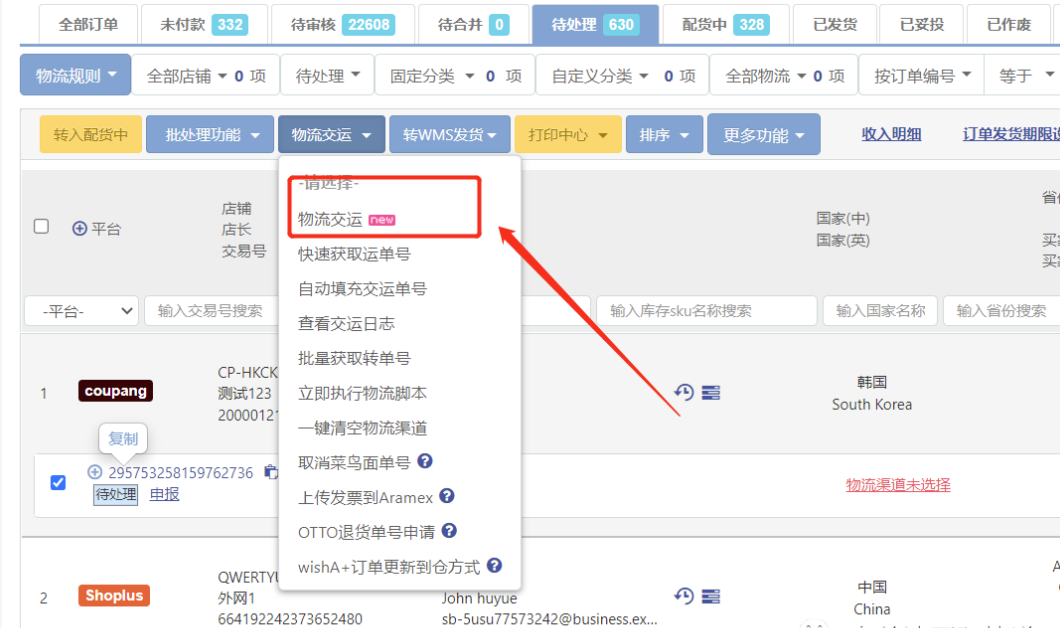Open the 物流规则 dropdown

pos(75,75)
